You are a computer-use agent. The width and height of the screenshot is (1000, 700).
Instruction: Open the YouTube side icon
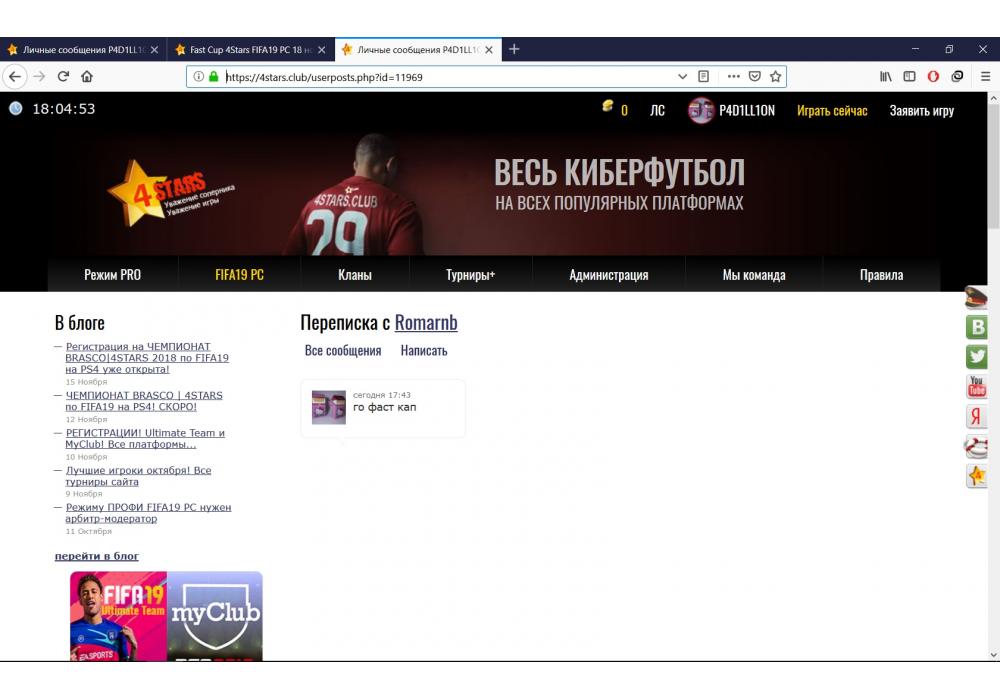976,386
